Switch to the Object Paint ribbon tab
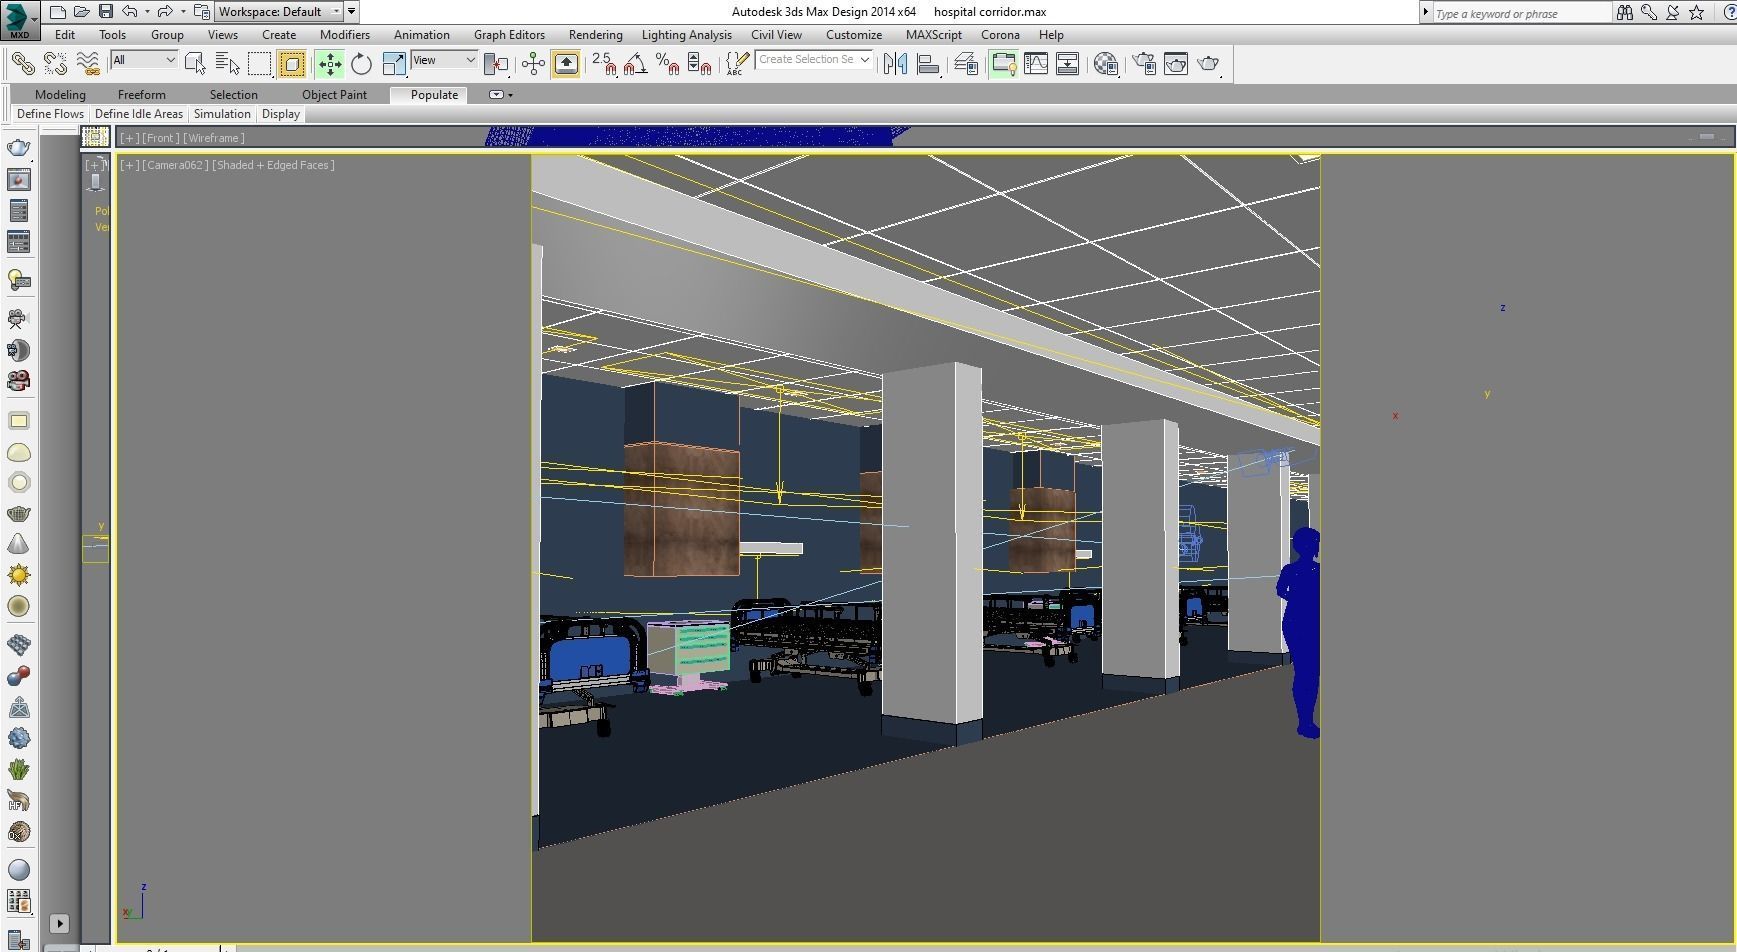This screenshot has width=1737, height=952. [334, 95]
